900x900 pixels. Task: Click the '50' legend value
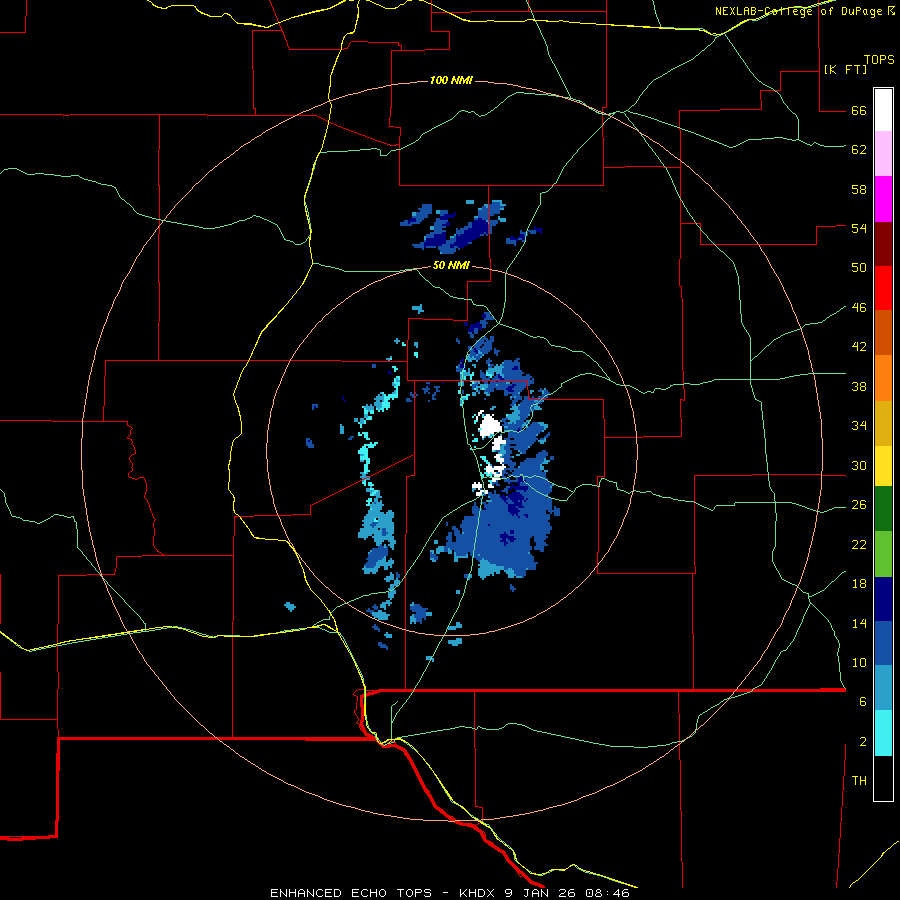(x=859, y=267)
